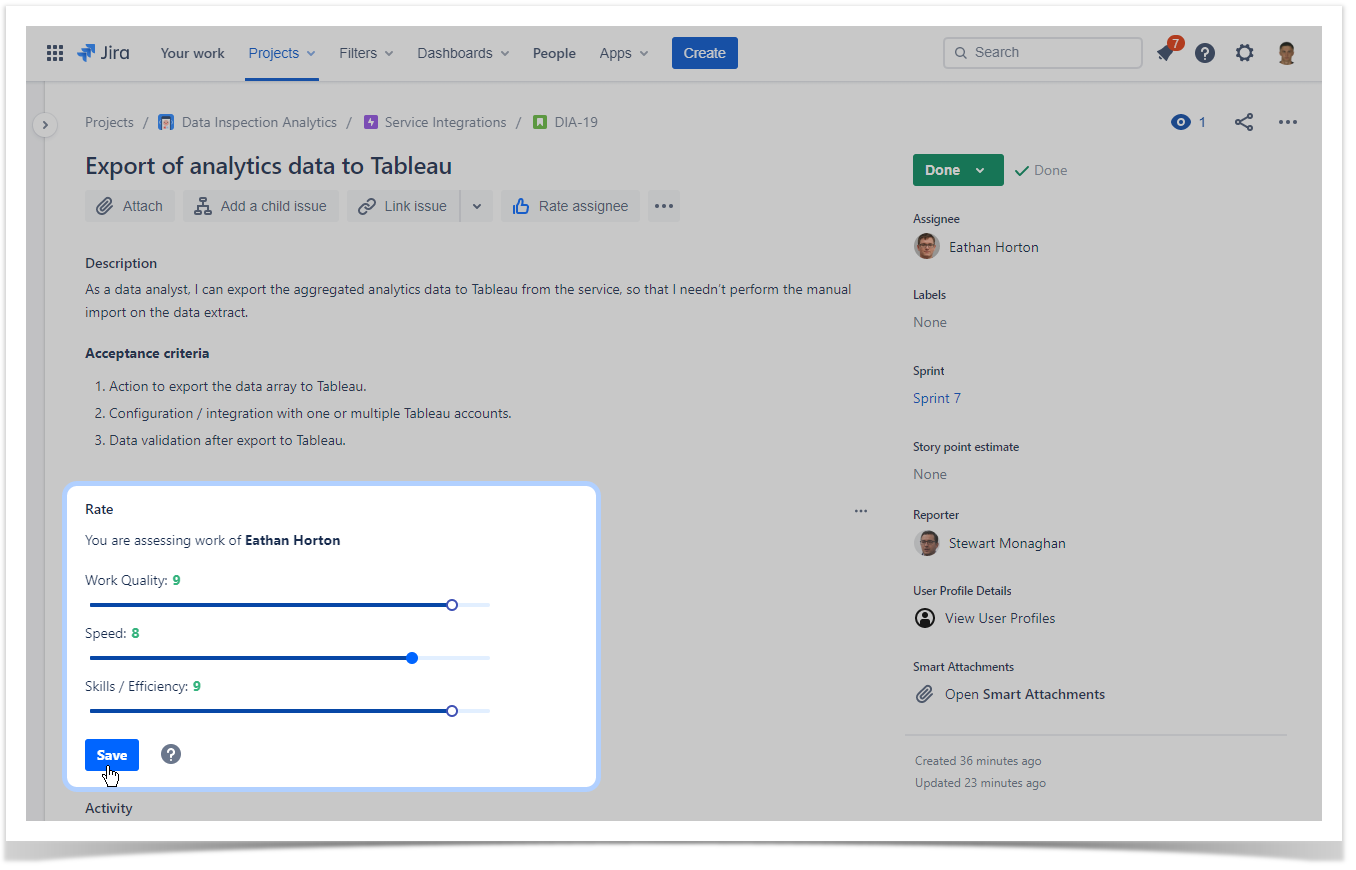Click the Rate assignee button

tap(570, 206)
